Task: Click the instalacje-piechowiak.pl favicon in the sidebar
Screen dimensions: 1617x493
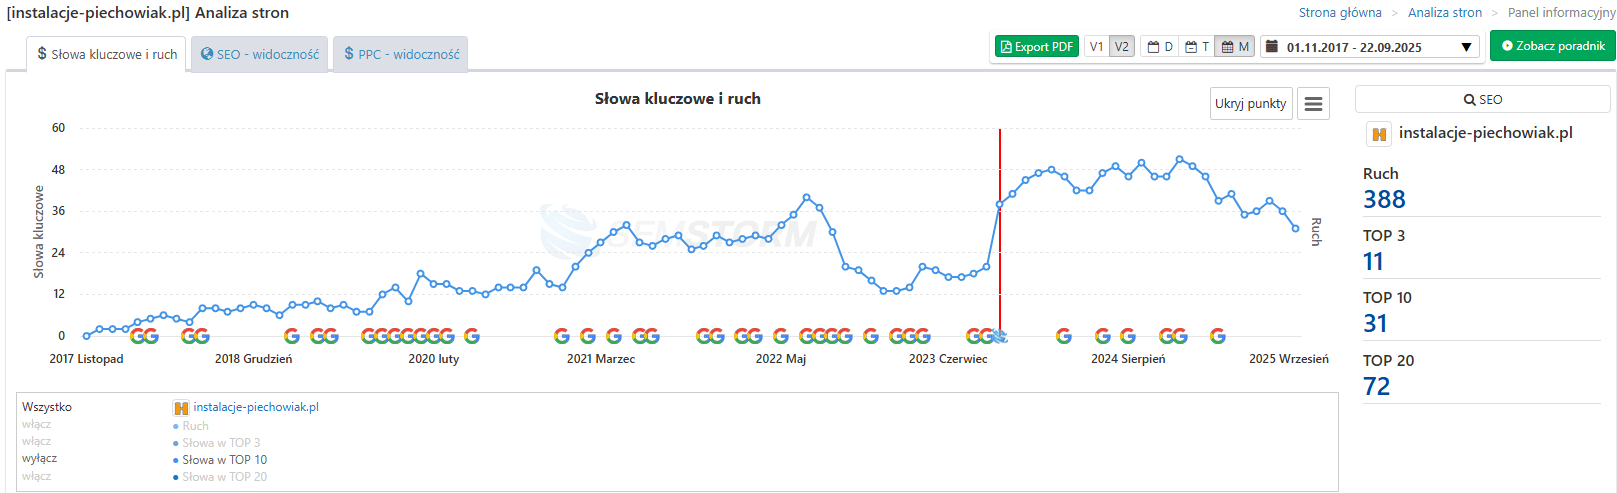Action: (x=1379, y=134)
